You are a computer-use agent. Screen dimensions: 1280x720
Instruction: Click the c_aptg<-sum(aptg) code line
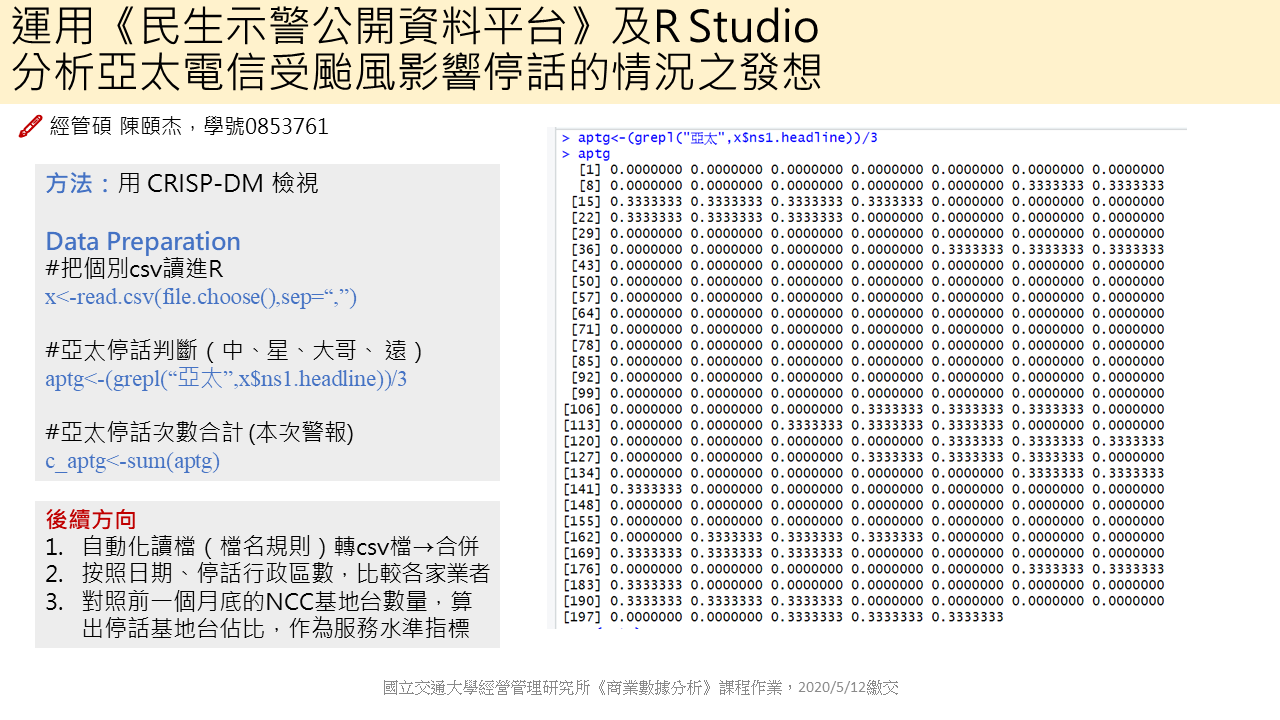[132, 461]
